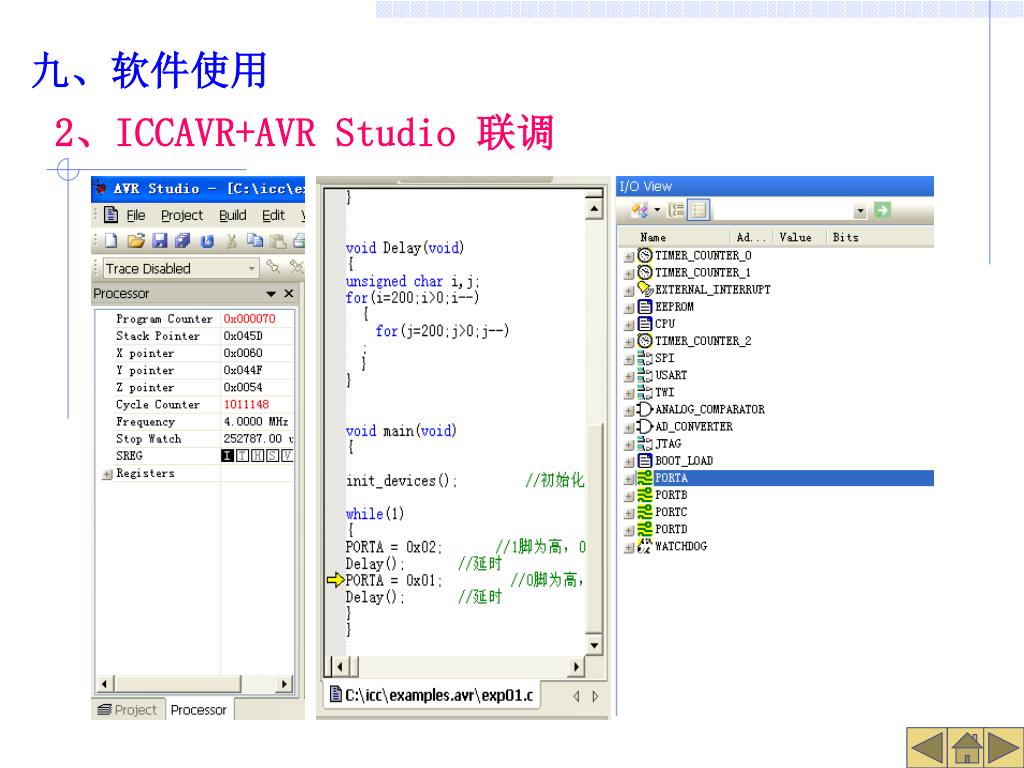Click the Processor panel scroll-right arrow

click(284, 684)
